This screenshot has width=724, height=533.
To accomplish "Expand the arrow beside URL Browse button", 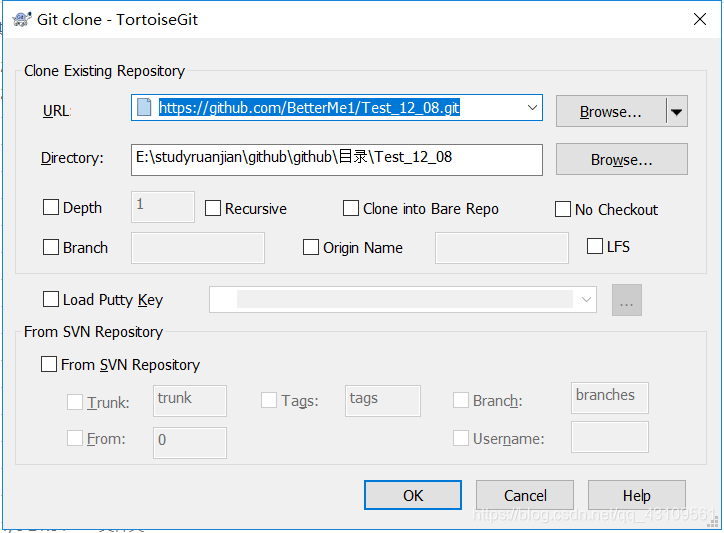I will 676,111.
